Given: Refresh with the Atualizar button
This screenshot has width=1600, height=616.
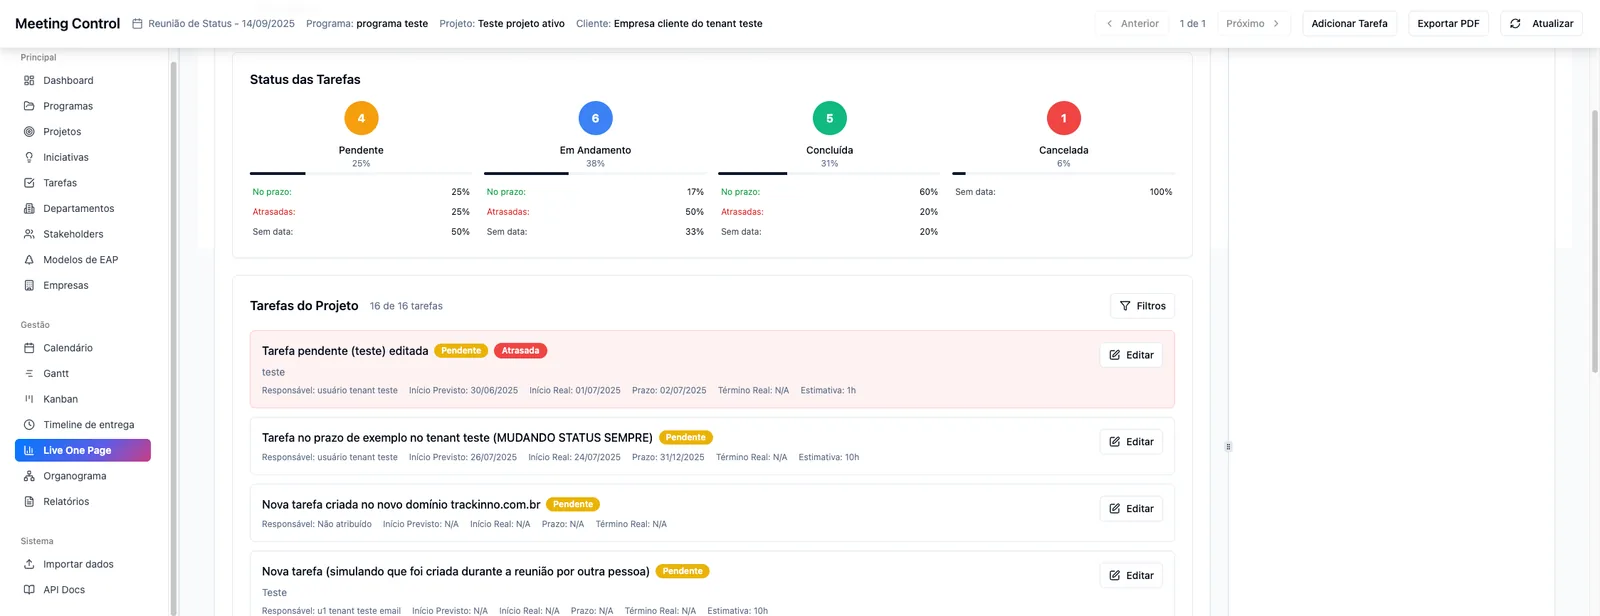Looking at the screenshot, I should (1541, 24).
